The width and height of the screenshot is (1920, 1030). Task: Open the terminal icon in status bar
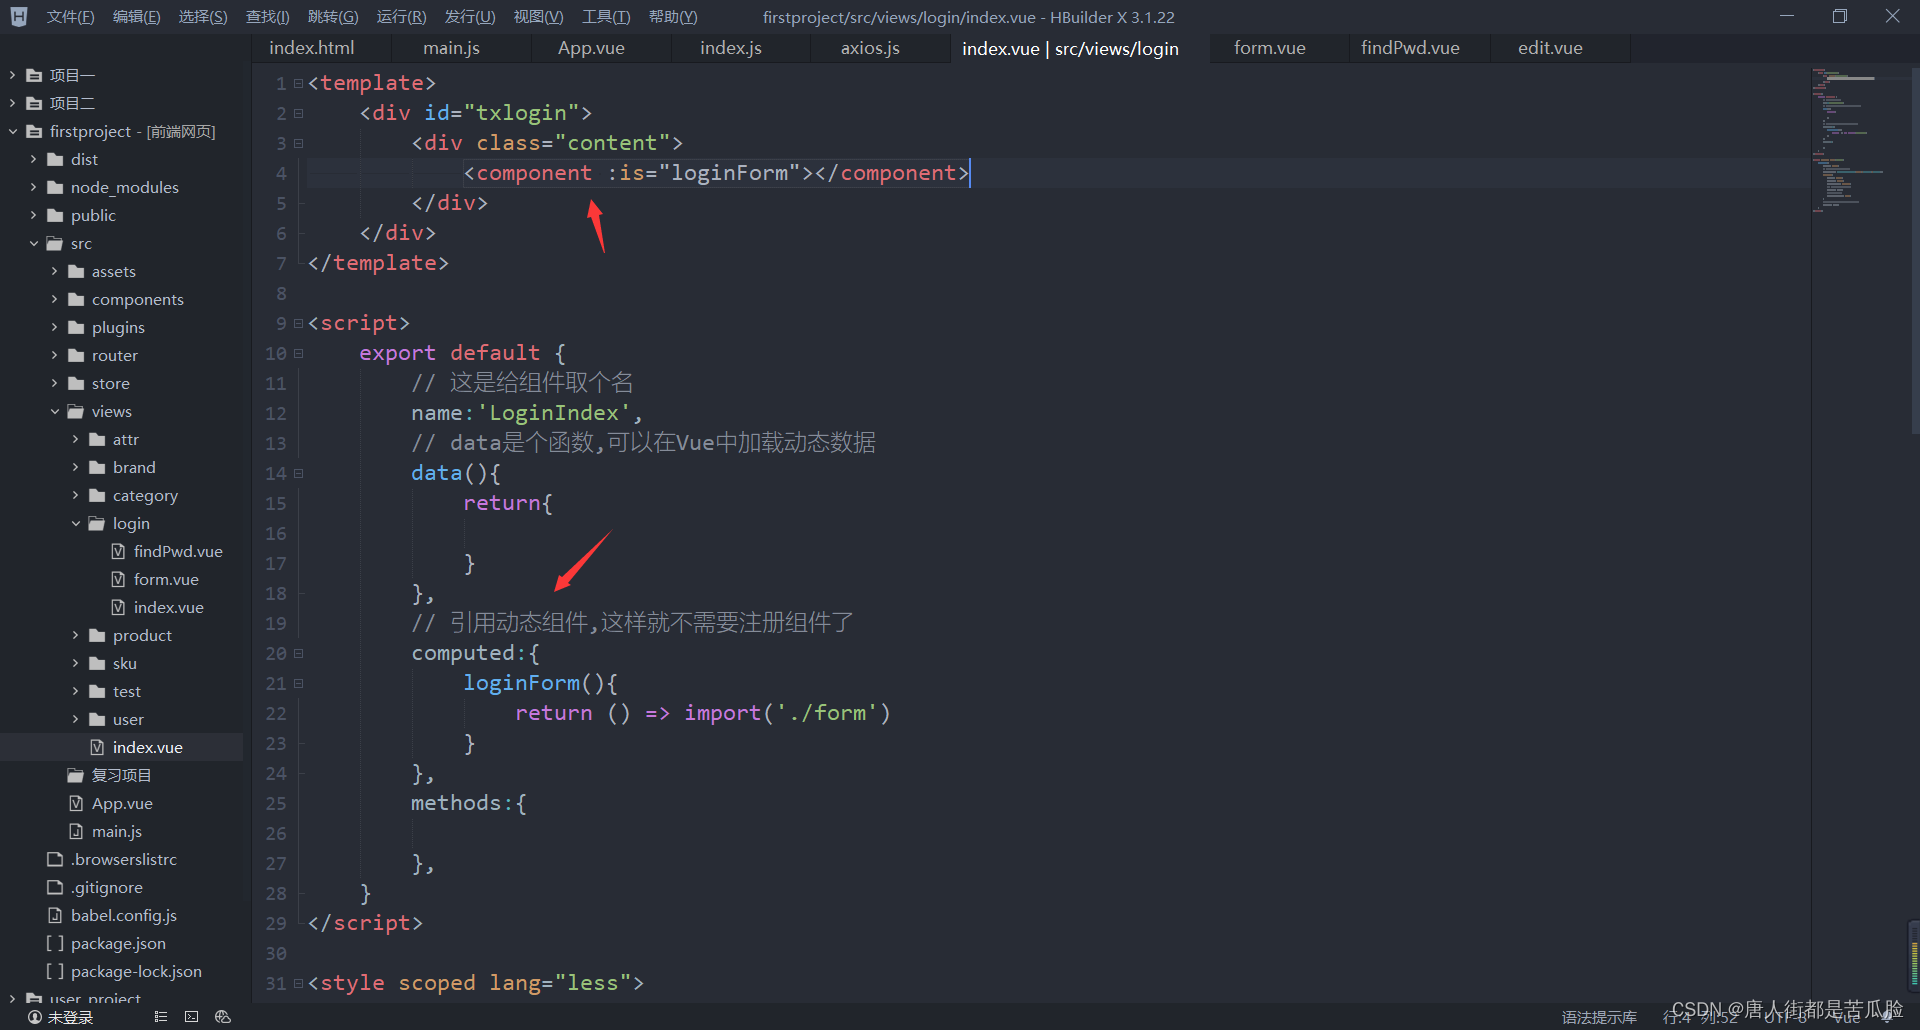pyautogui.click(x=191, y=1017)
